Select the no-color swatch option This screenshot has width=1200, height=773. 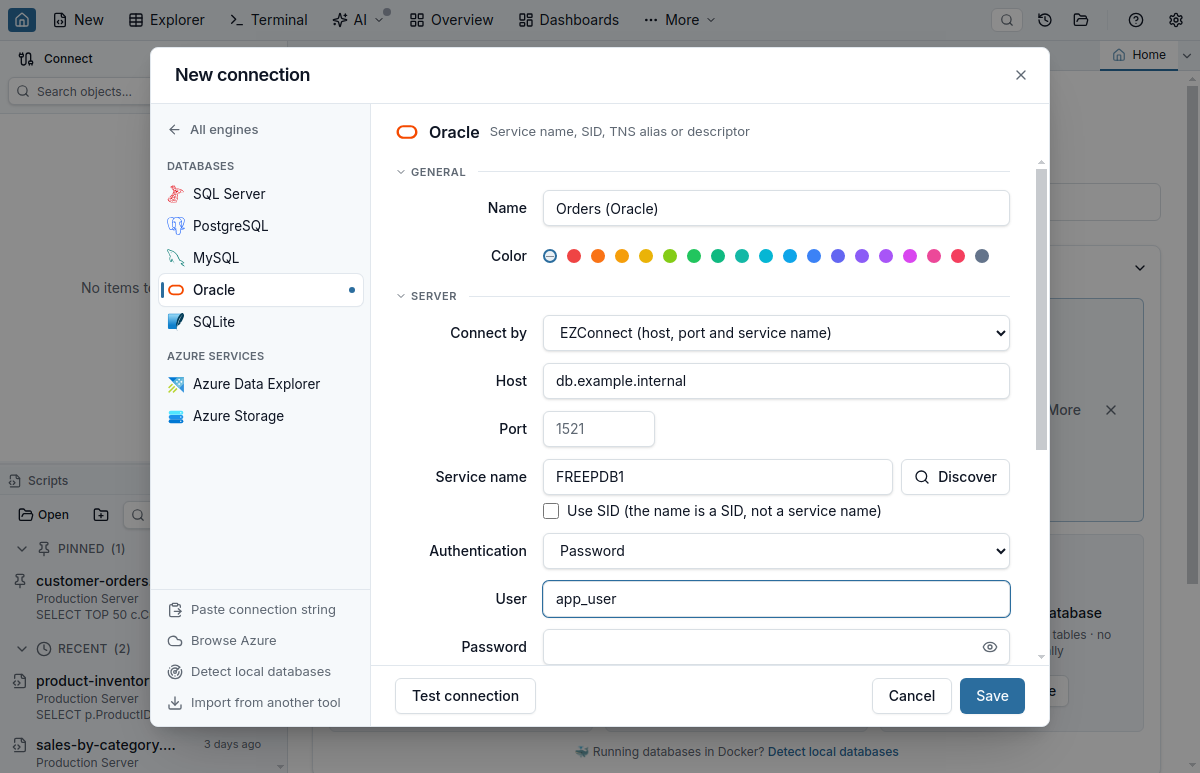(x=550, y=256)
